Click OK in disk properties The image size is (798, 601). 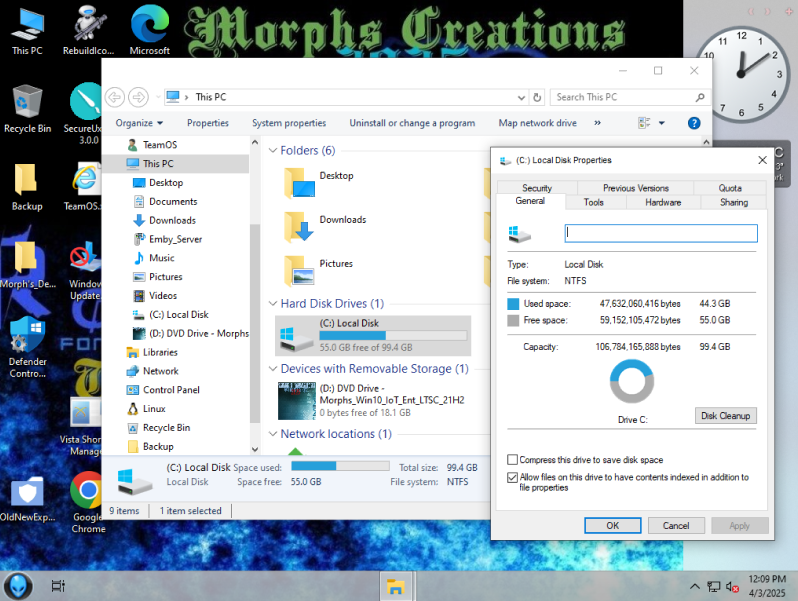pos(612,525)
